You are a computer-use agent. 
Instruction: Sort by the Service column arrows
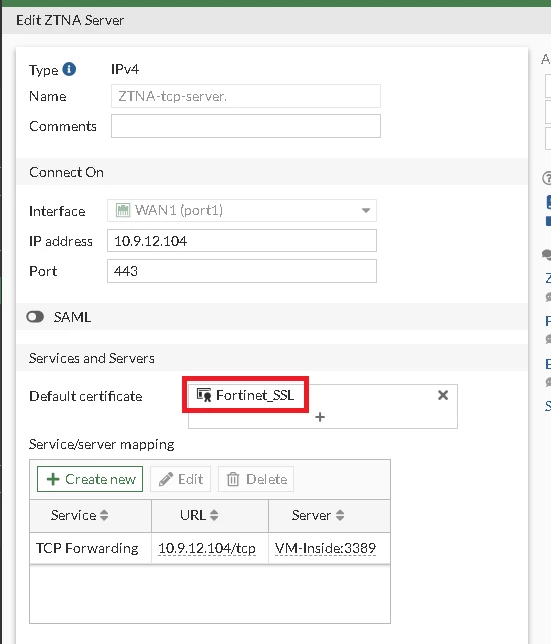point(104,515)
